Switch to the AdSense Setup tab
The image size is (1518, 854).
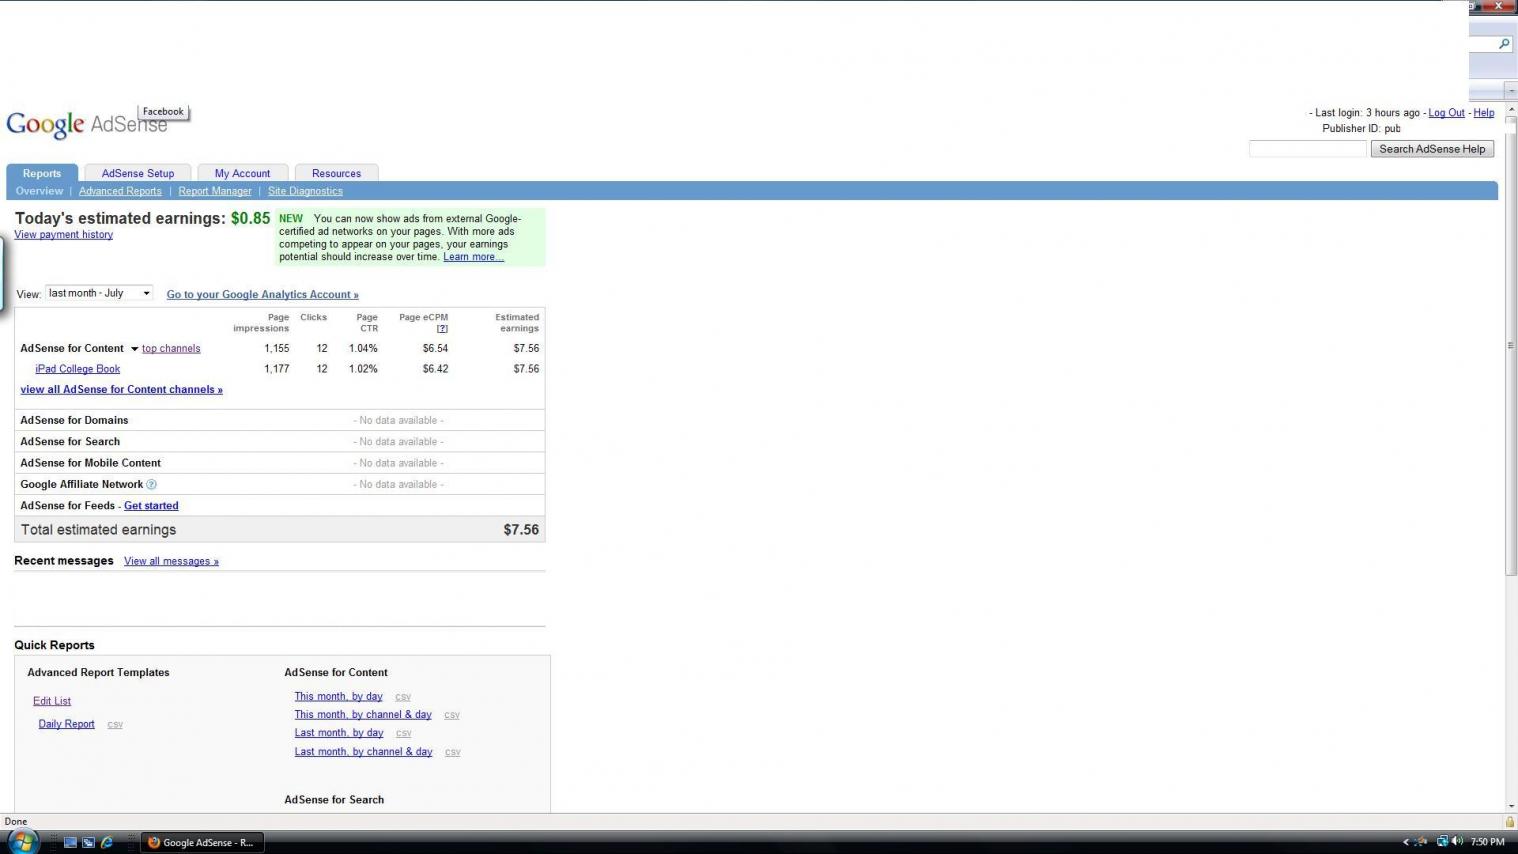coord(138,173)
